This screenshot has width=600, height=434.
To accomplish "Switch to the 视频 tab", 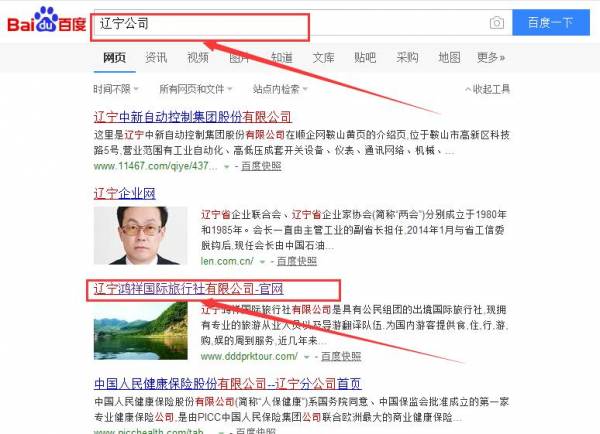I will click(x=198, y=57).
